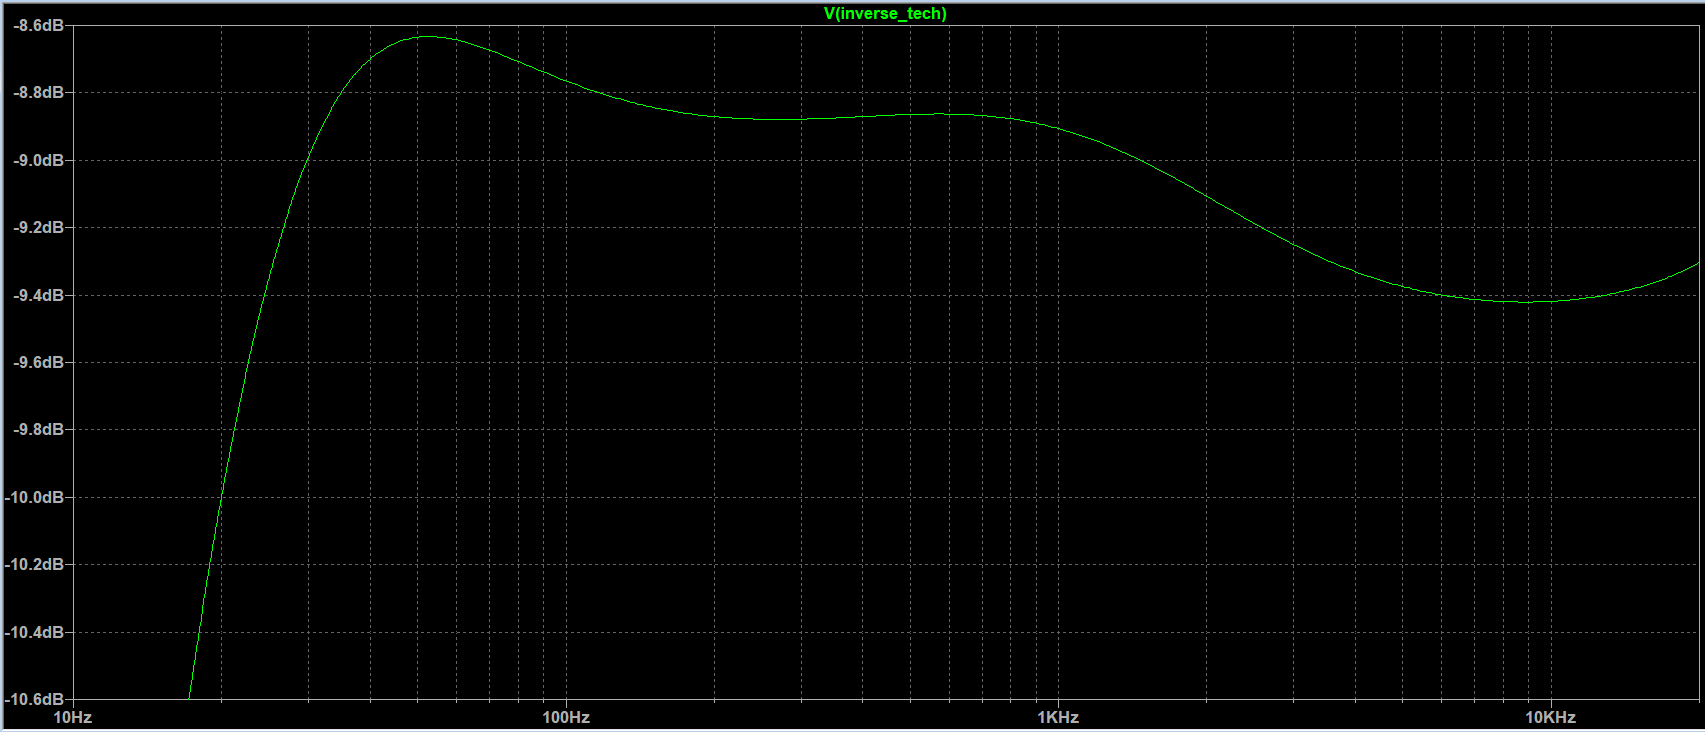Image resolution: width=1705 pixels, height=732 pixels.
Task: Click the -9.4dB axis label
Action: 38,295
